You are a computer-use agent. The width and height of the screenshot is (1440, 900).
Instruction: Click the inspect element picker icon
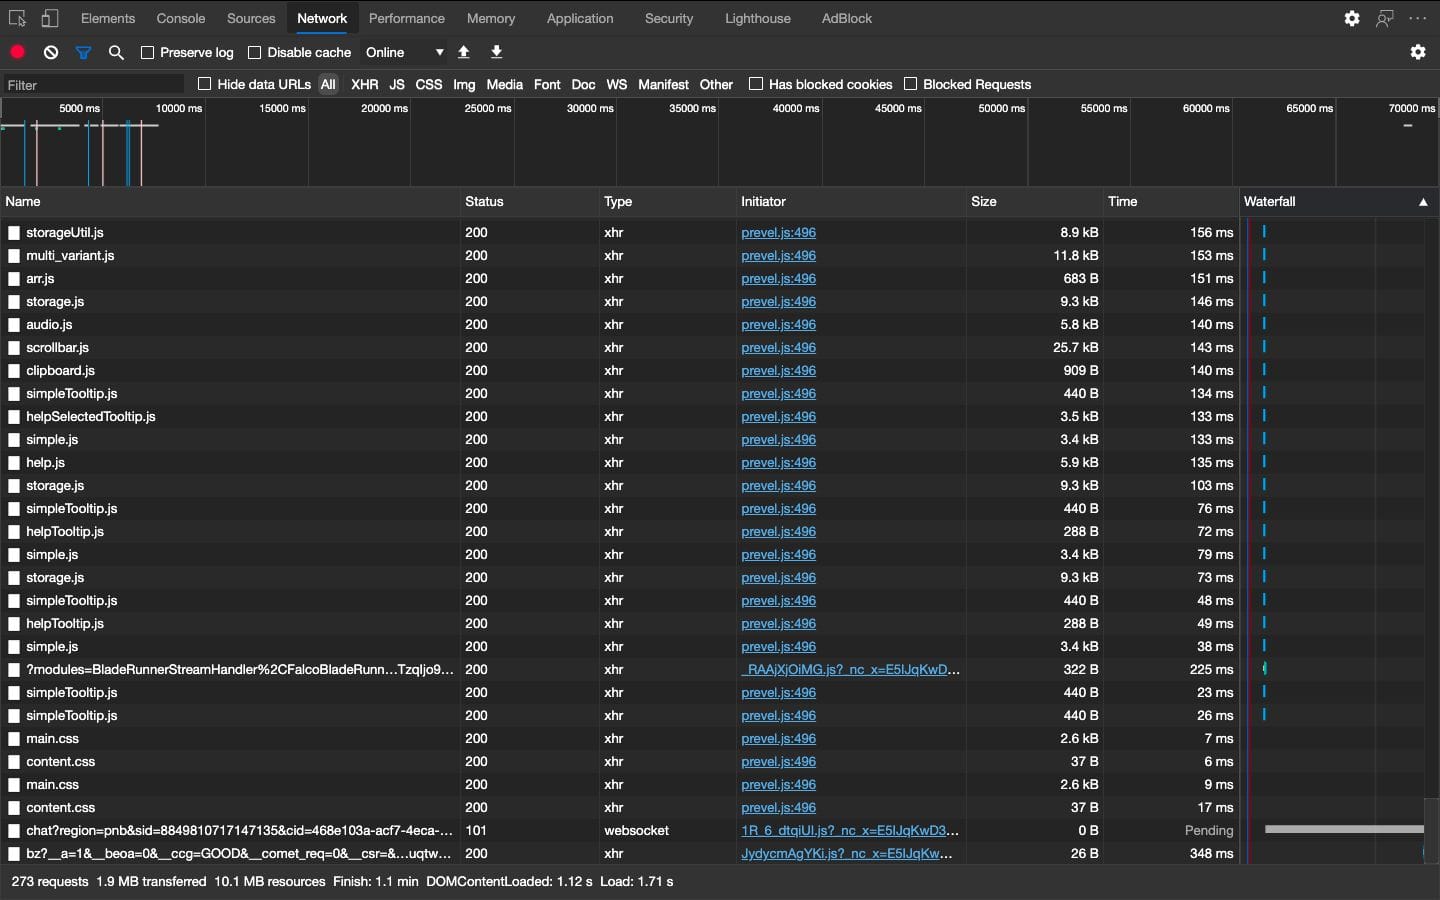pos(17,18)
